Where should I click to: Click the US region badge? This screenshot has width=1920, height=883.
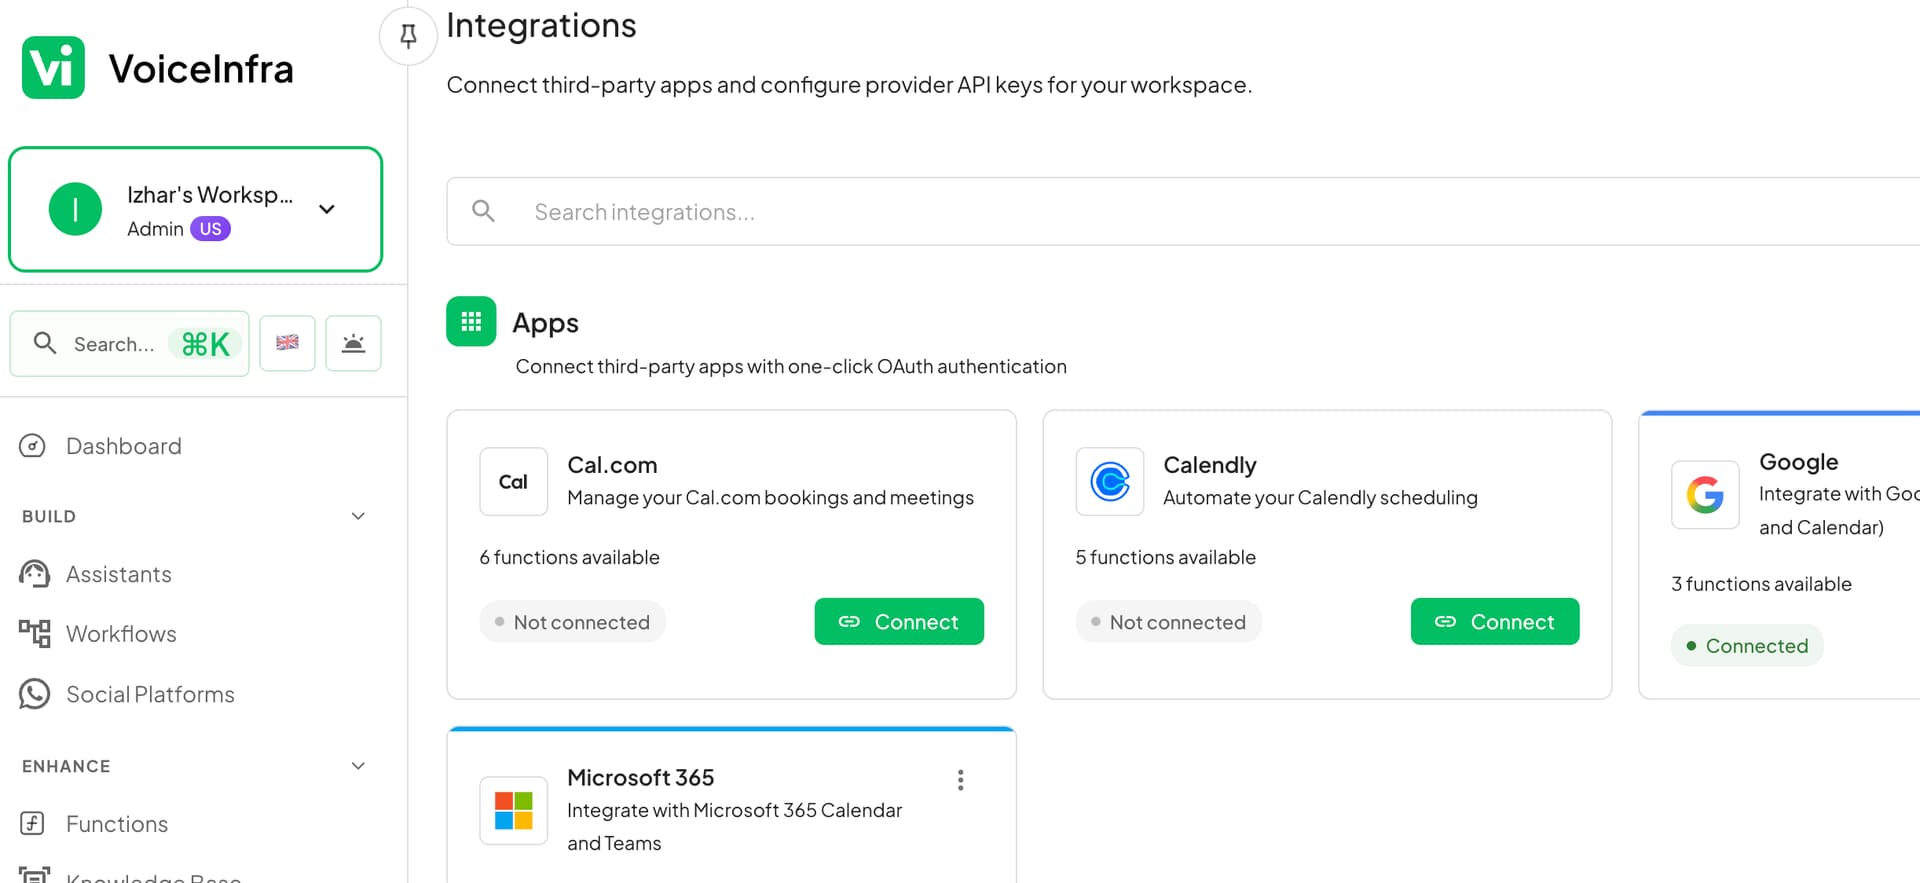[x=210, y=229]
